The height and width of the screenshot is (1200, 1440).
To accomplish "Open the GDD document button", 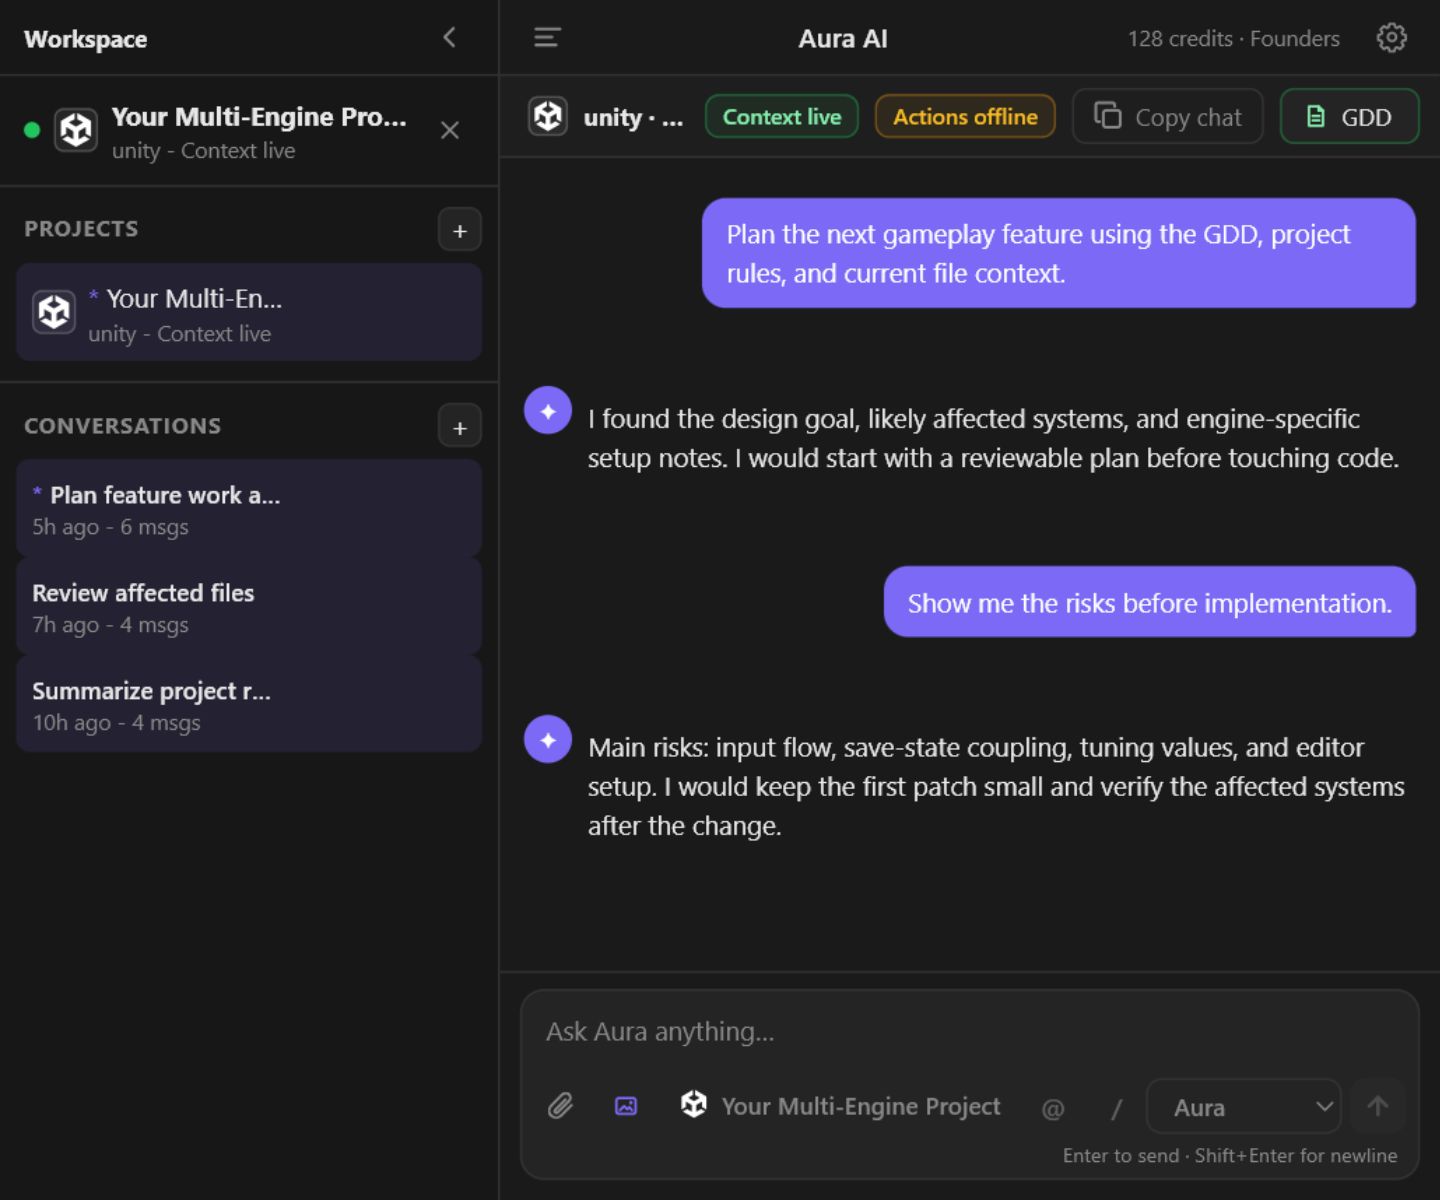I will tap(1350, 117).
